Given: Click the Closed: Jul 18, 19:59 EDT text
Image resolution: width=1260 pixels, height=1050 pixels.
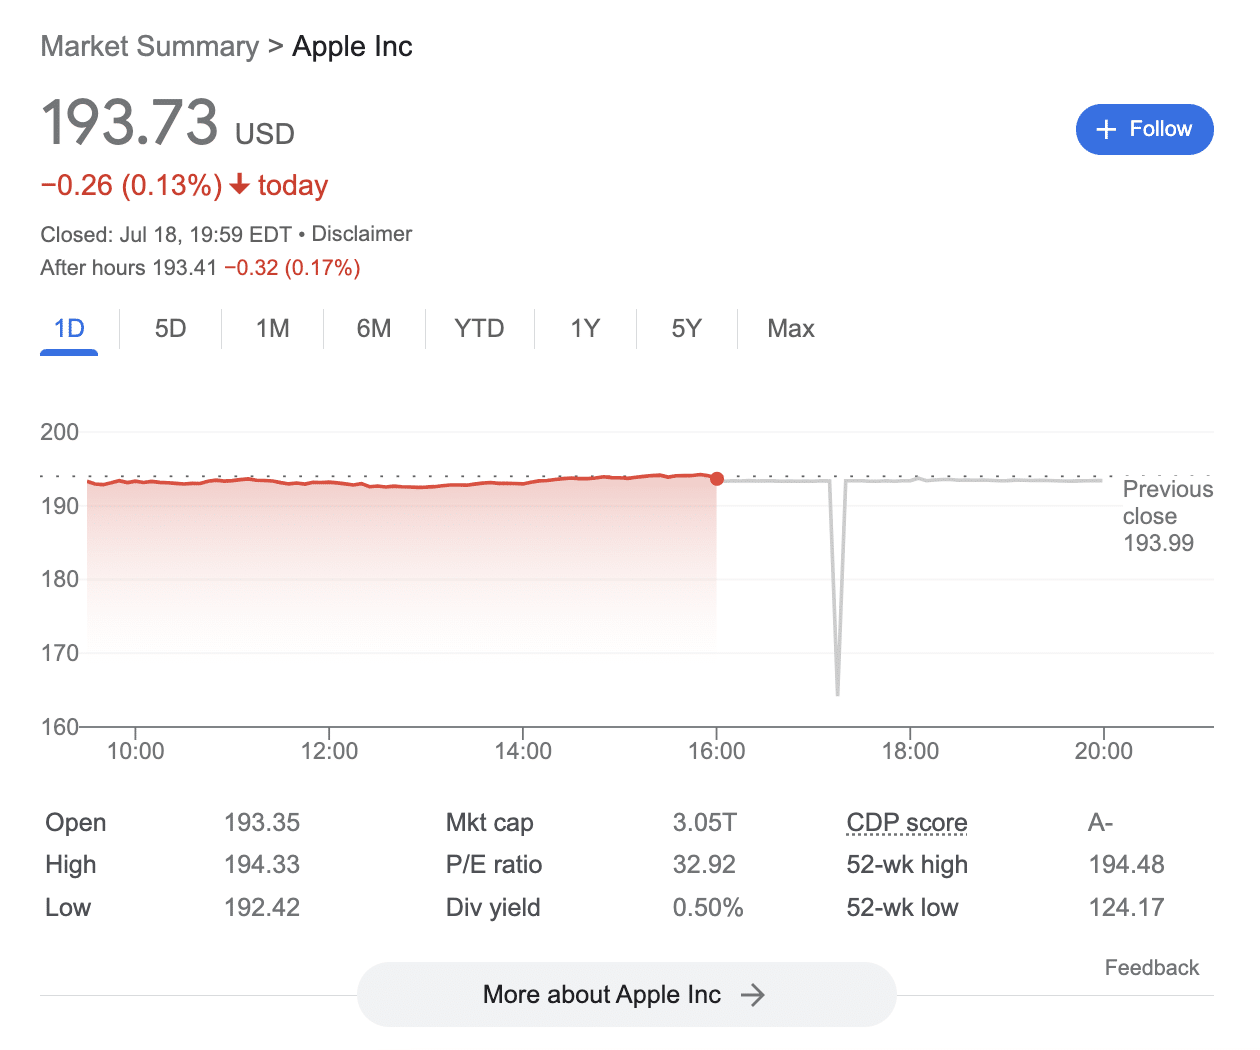Looking at the screenshot, I should pyautogui.click(x=166, y=235).
